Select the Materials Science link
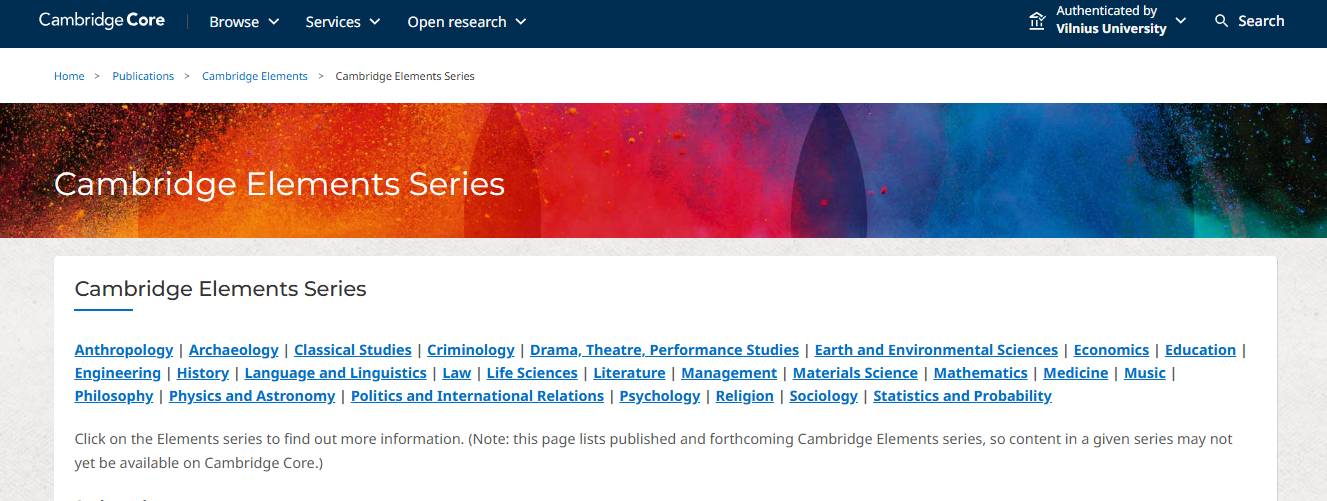The width and height of the screenshot is (1327, 501). tap(855, 373)
